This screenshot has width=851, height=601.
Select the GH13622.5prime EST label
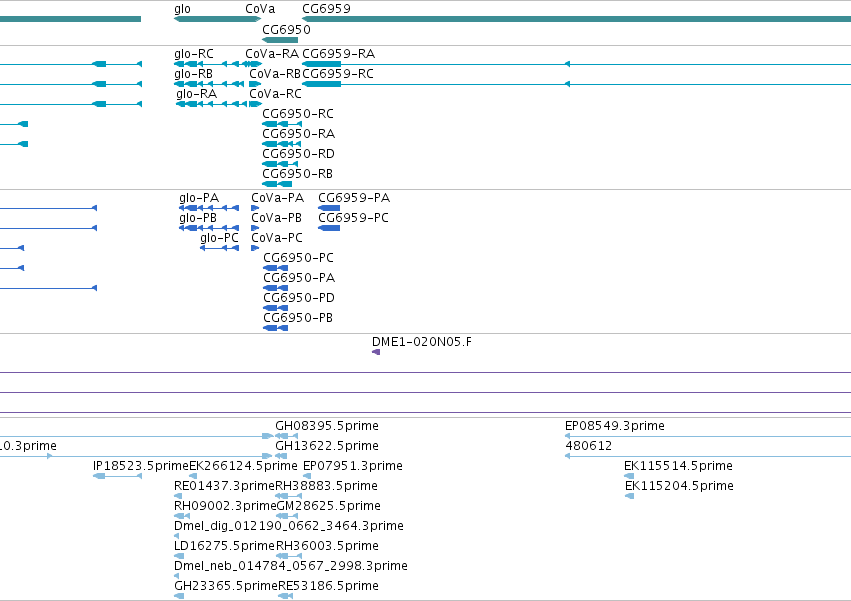pos(327,446)
